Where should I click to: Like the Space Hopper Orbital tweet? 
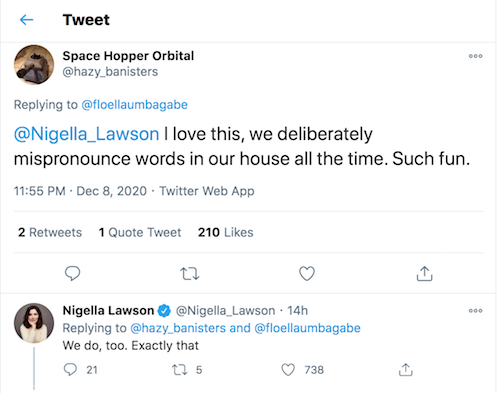point(307,274)
